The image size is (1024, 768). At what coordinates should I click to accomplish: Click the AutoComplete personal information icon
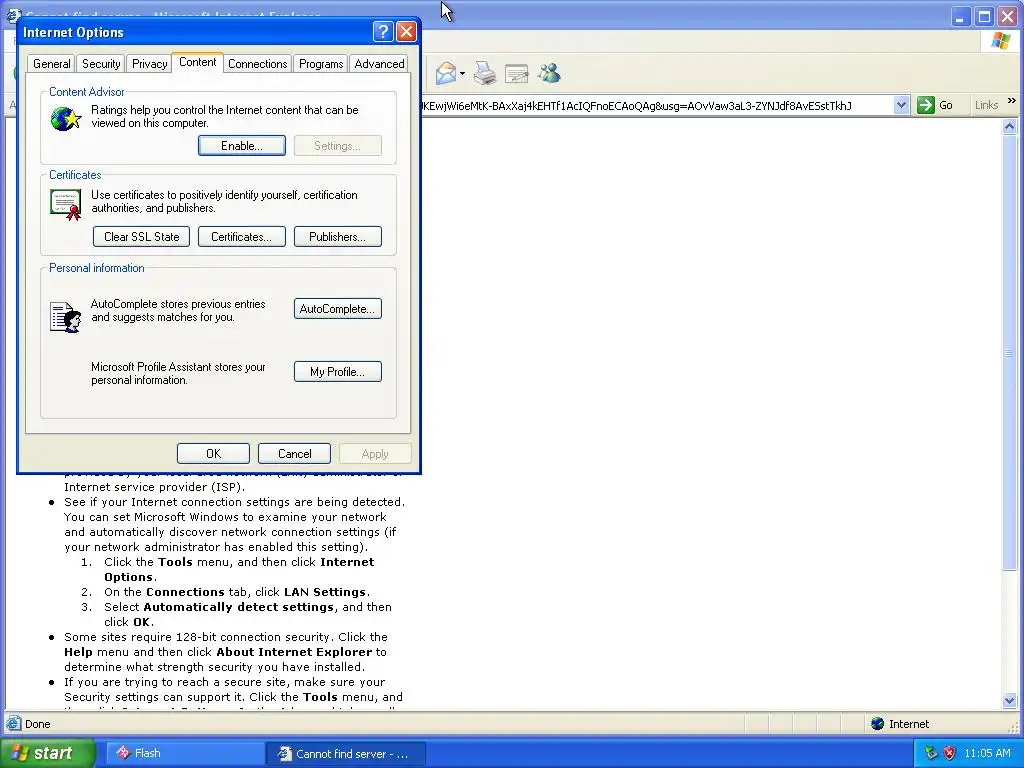[x=66, y=317]
